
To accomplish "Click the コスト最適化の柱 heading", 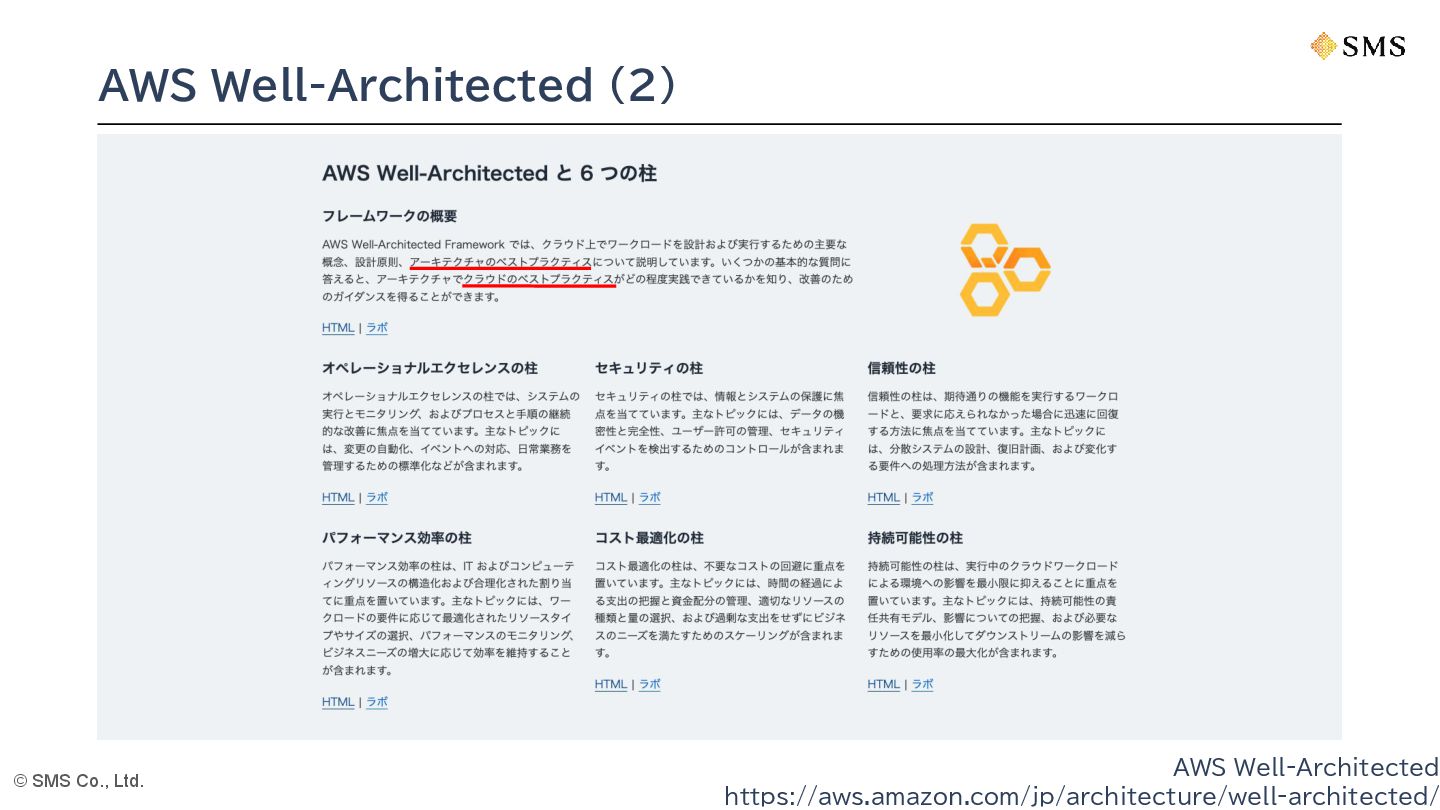I will [649, 538].
